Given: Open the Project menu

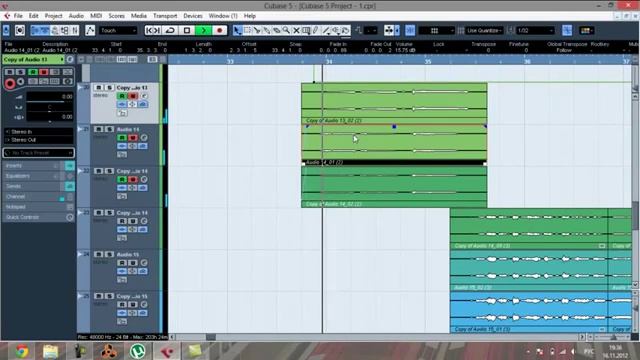Looking at the screenshot, I should pos(53,16).
